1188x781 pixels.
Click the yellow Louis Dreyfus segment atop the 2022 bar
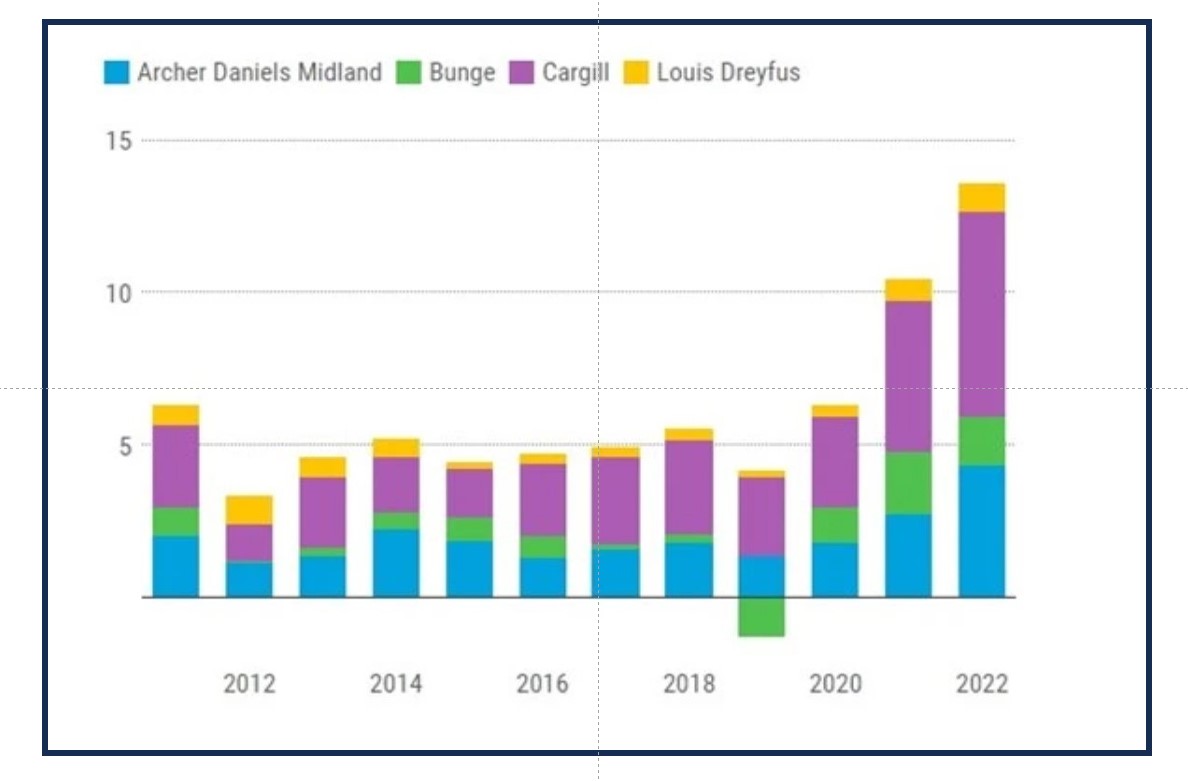coord(981,197)
